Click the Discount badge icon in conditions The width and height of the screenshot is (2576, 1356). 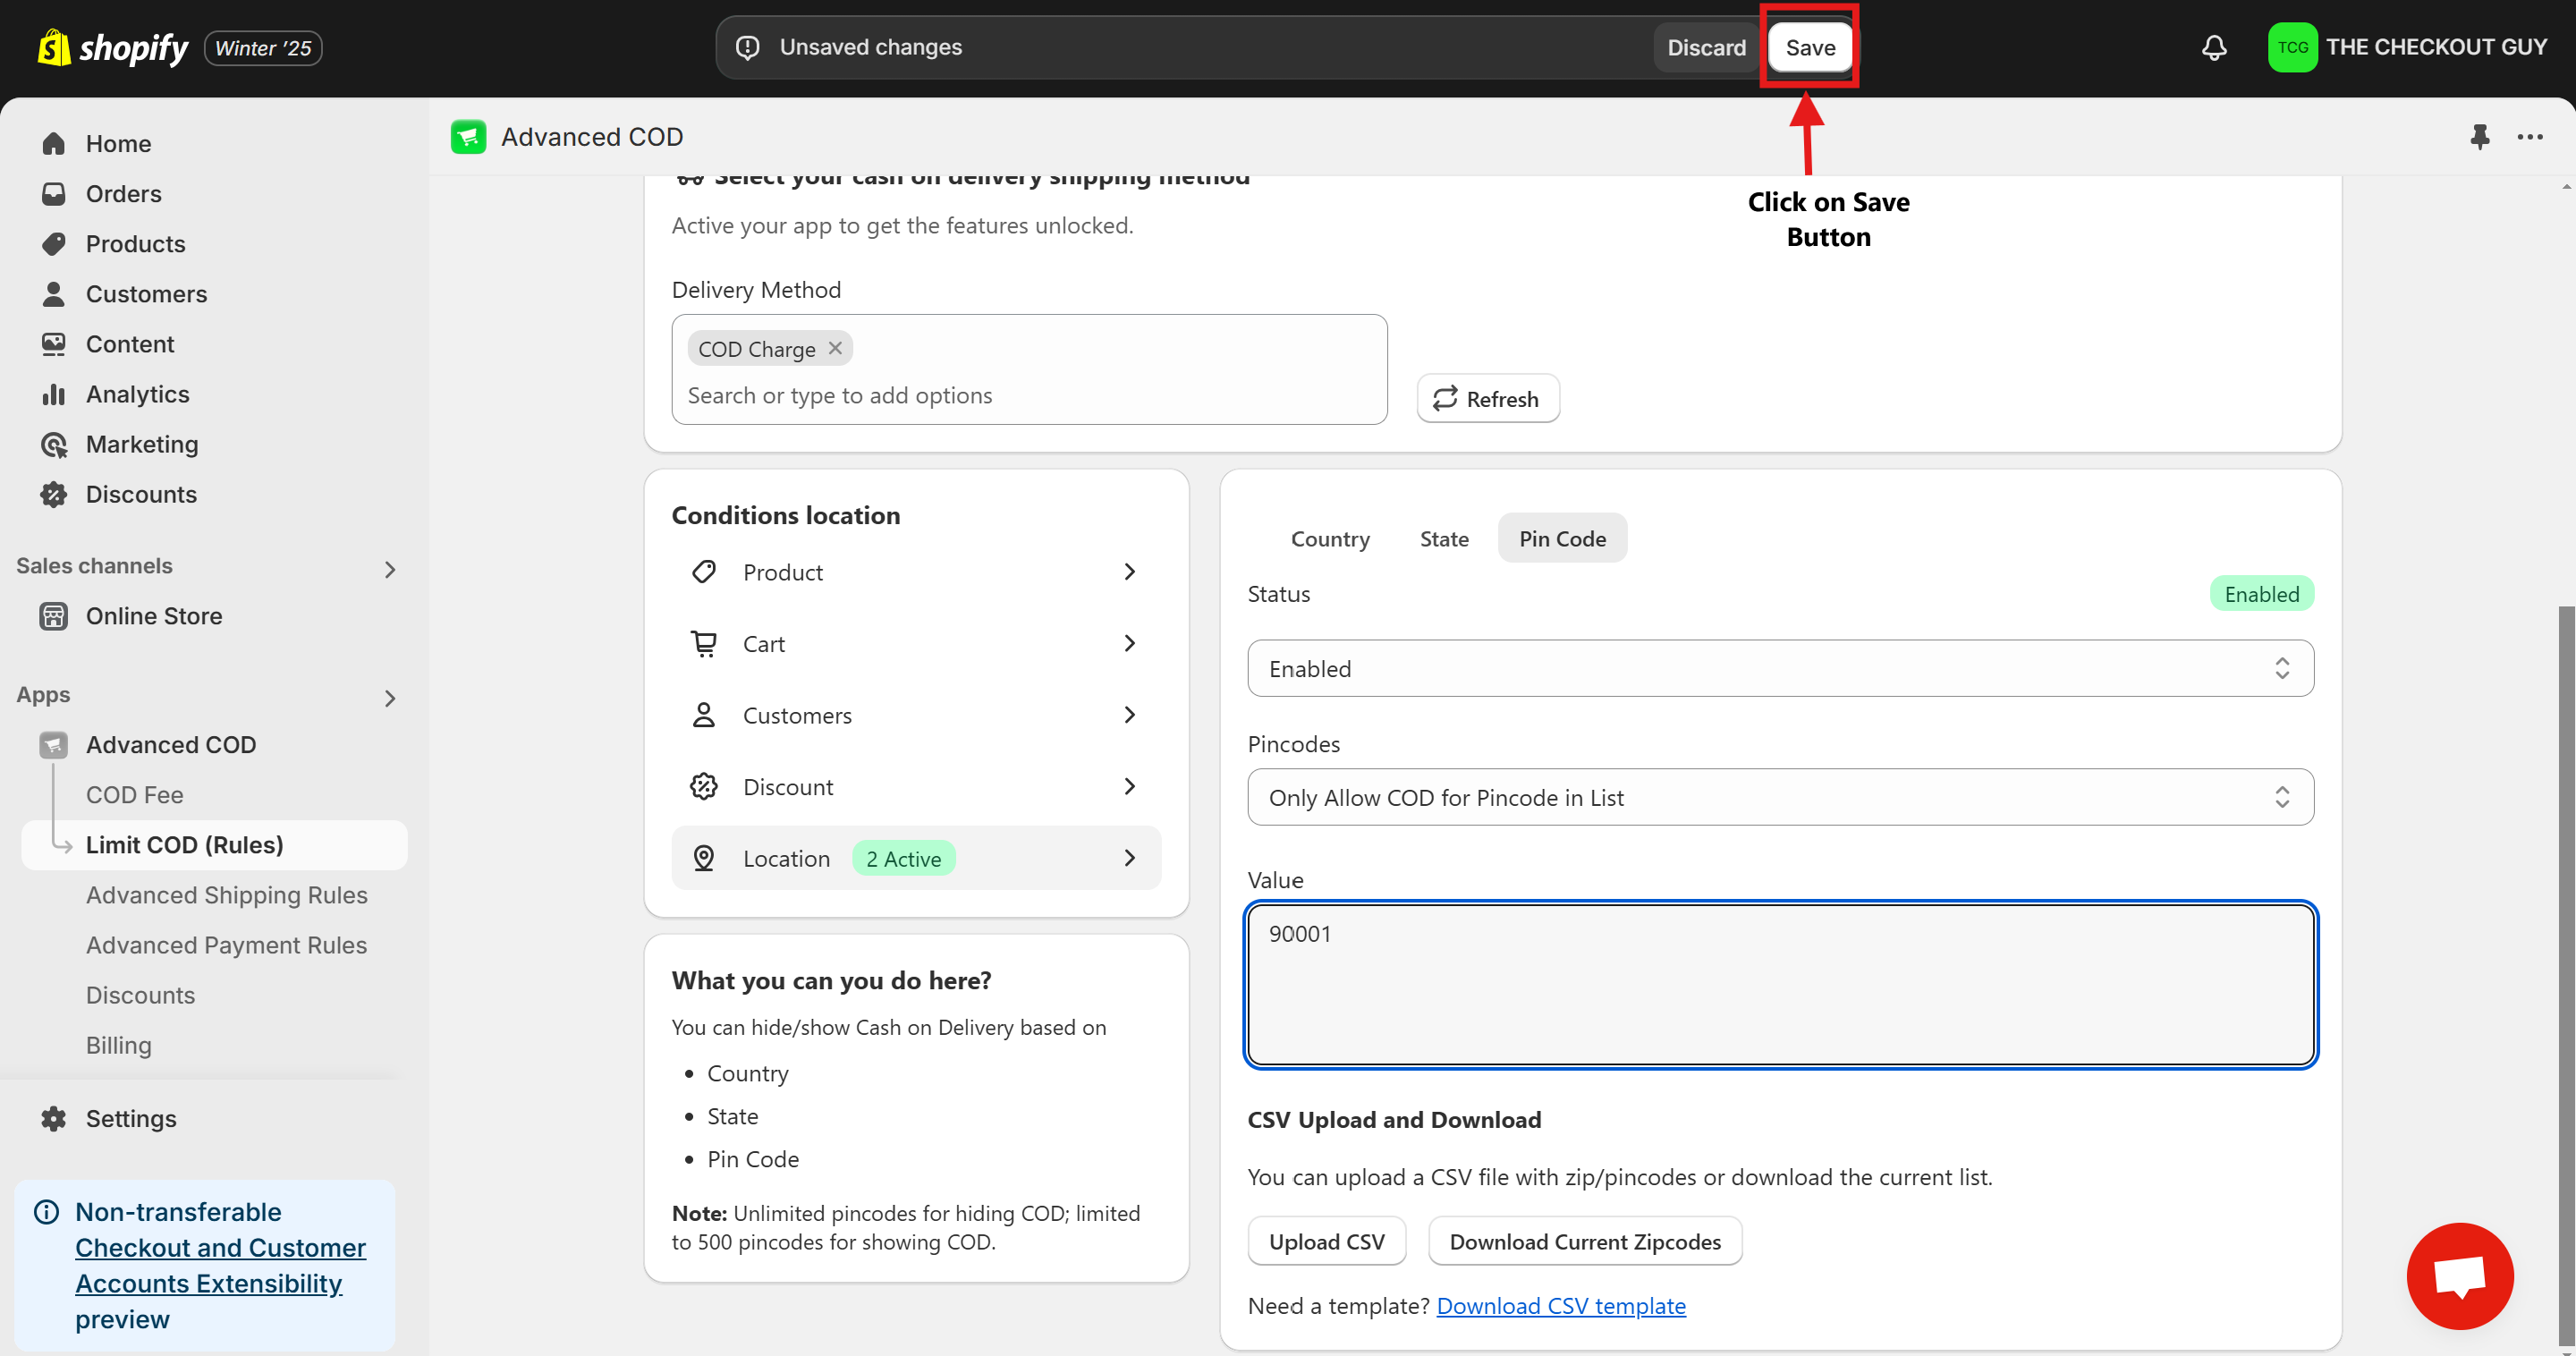click(x=704, y=786)
